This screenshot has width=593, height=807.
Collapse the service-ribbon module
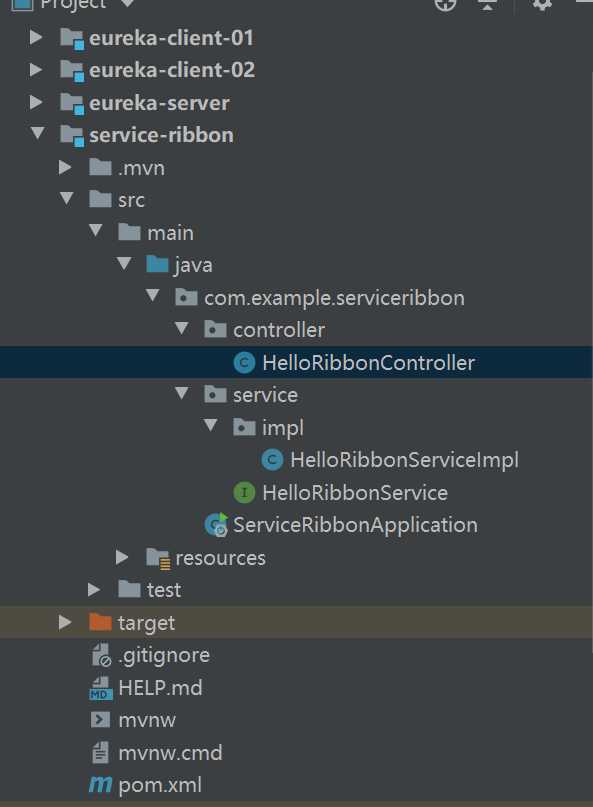click(x=37, y=134)
